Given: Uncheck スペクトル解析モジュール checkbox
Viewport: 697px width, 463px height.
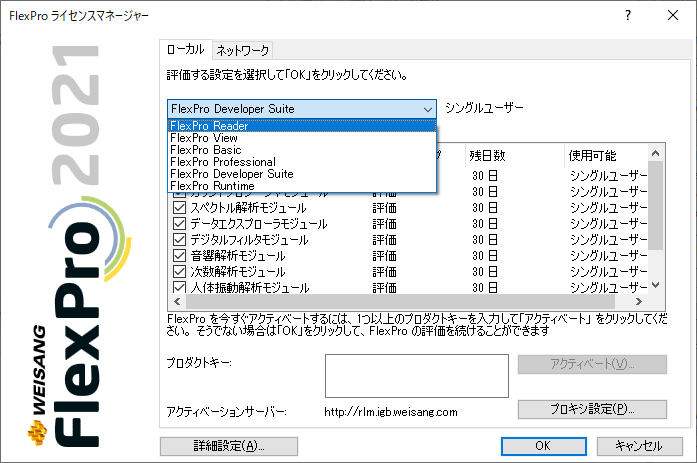Looking at the screenshot, I should tap(180, 208).
